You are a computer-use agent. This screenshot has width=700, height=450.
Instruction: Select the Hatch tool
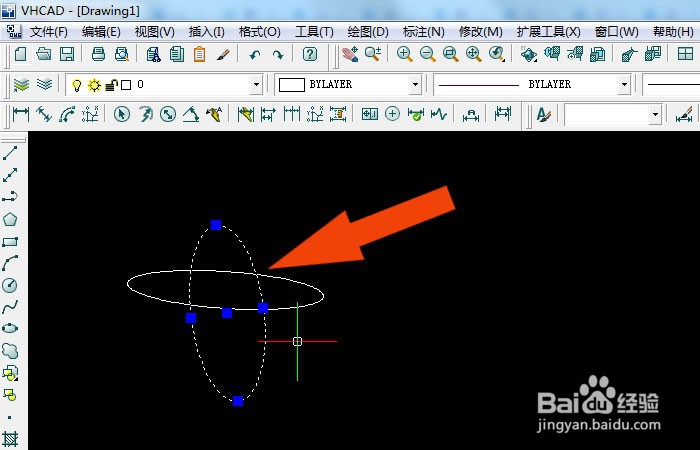point(10,438)
